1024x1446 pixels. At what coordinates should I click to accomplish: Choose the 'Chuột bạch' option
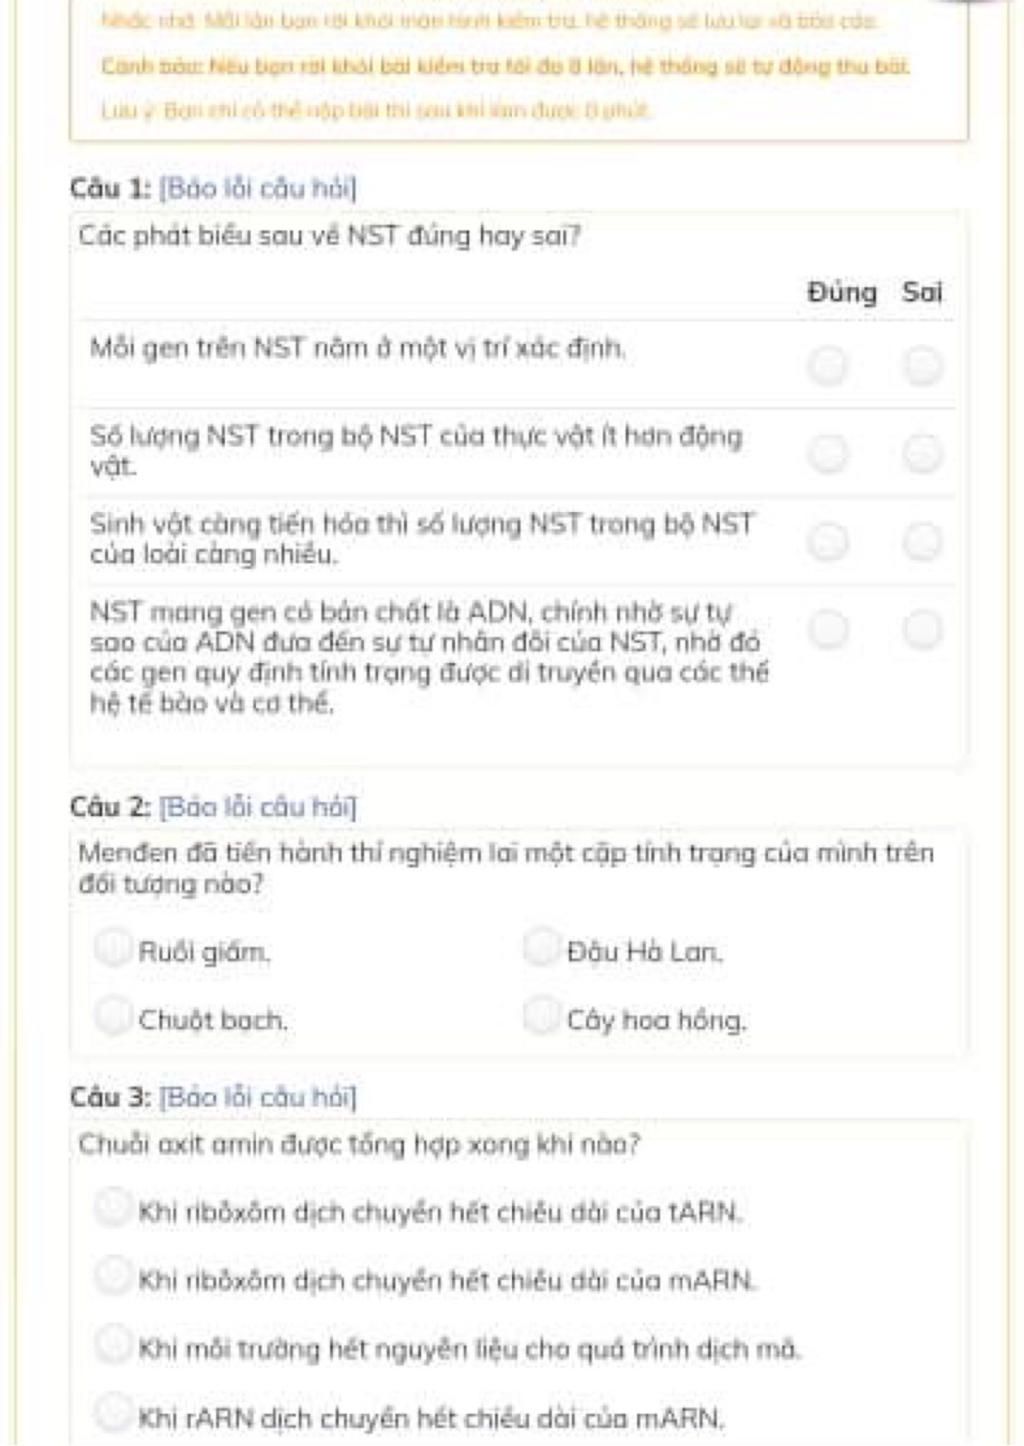113,1016
